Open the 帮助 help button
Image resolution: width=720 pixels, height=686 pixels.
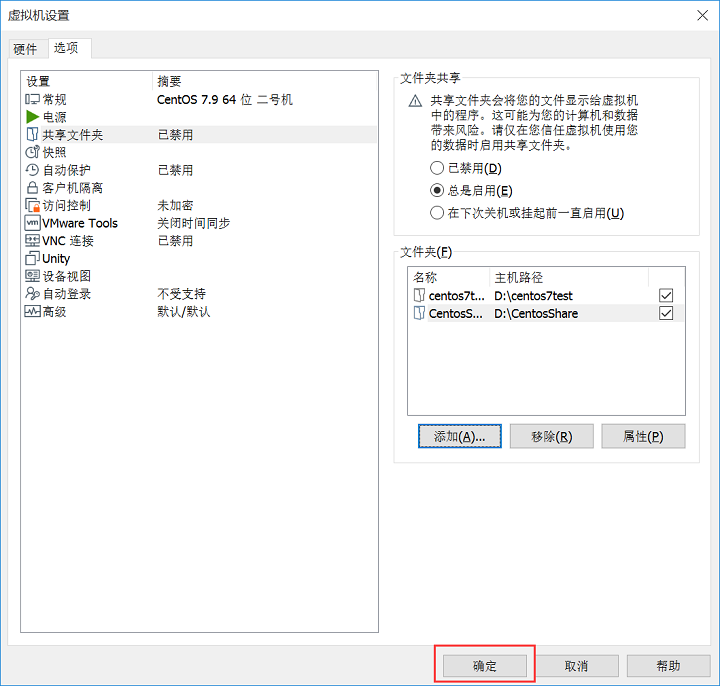tap(668, 665)
